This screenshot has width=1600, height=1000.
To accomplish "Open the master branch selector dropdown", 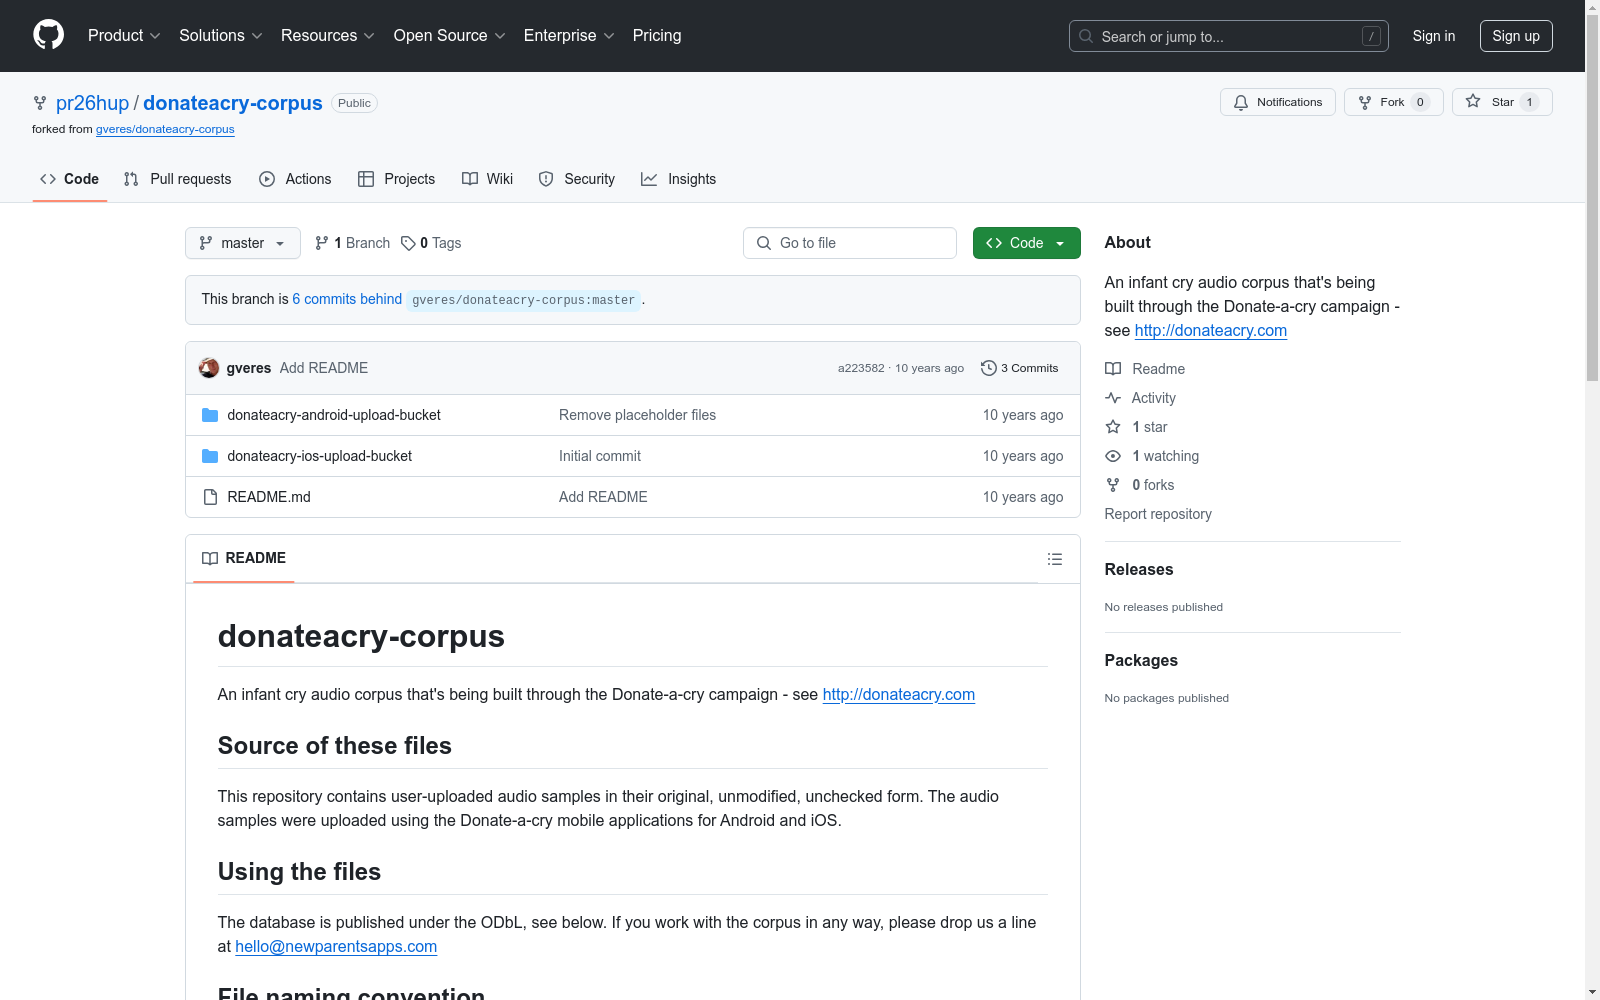I will 243,243.
